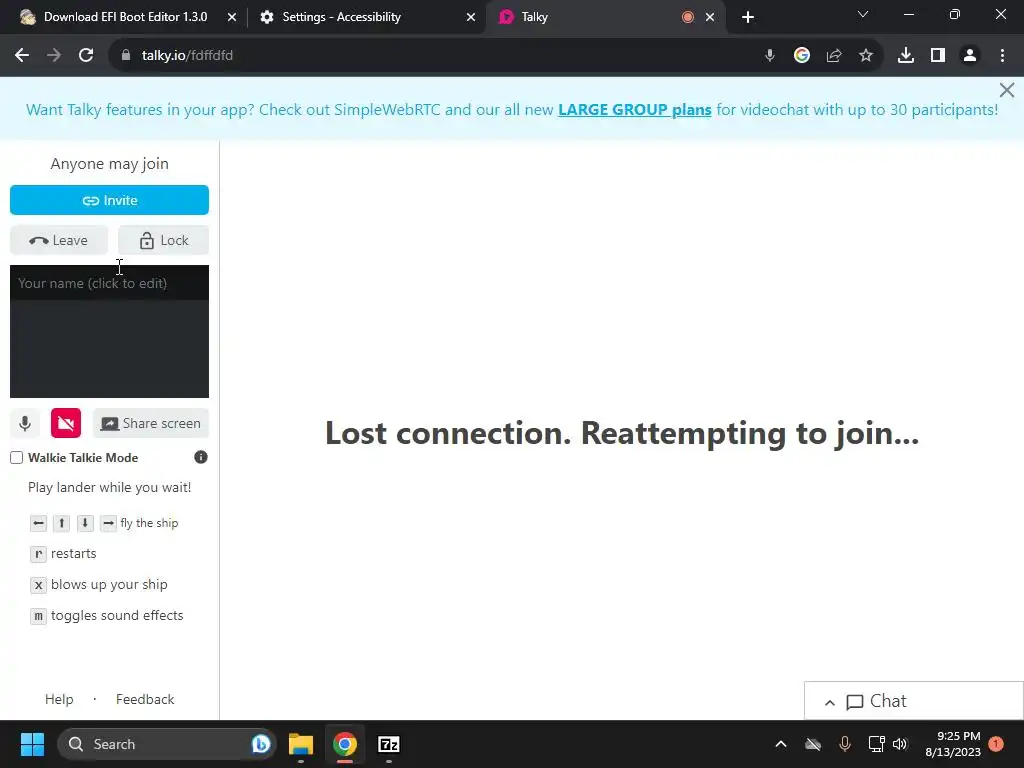Click the taskbar Search box

167,744
